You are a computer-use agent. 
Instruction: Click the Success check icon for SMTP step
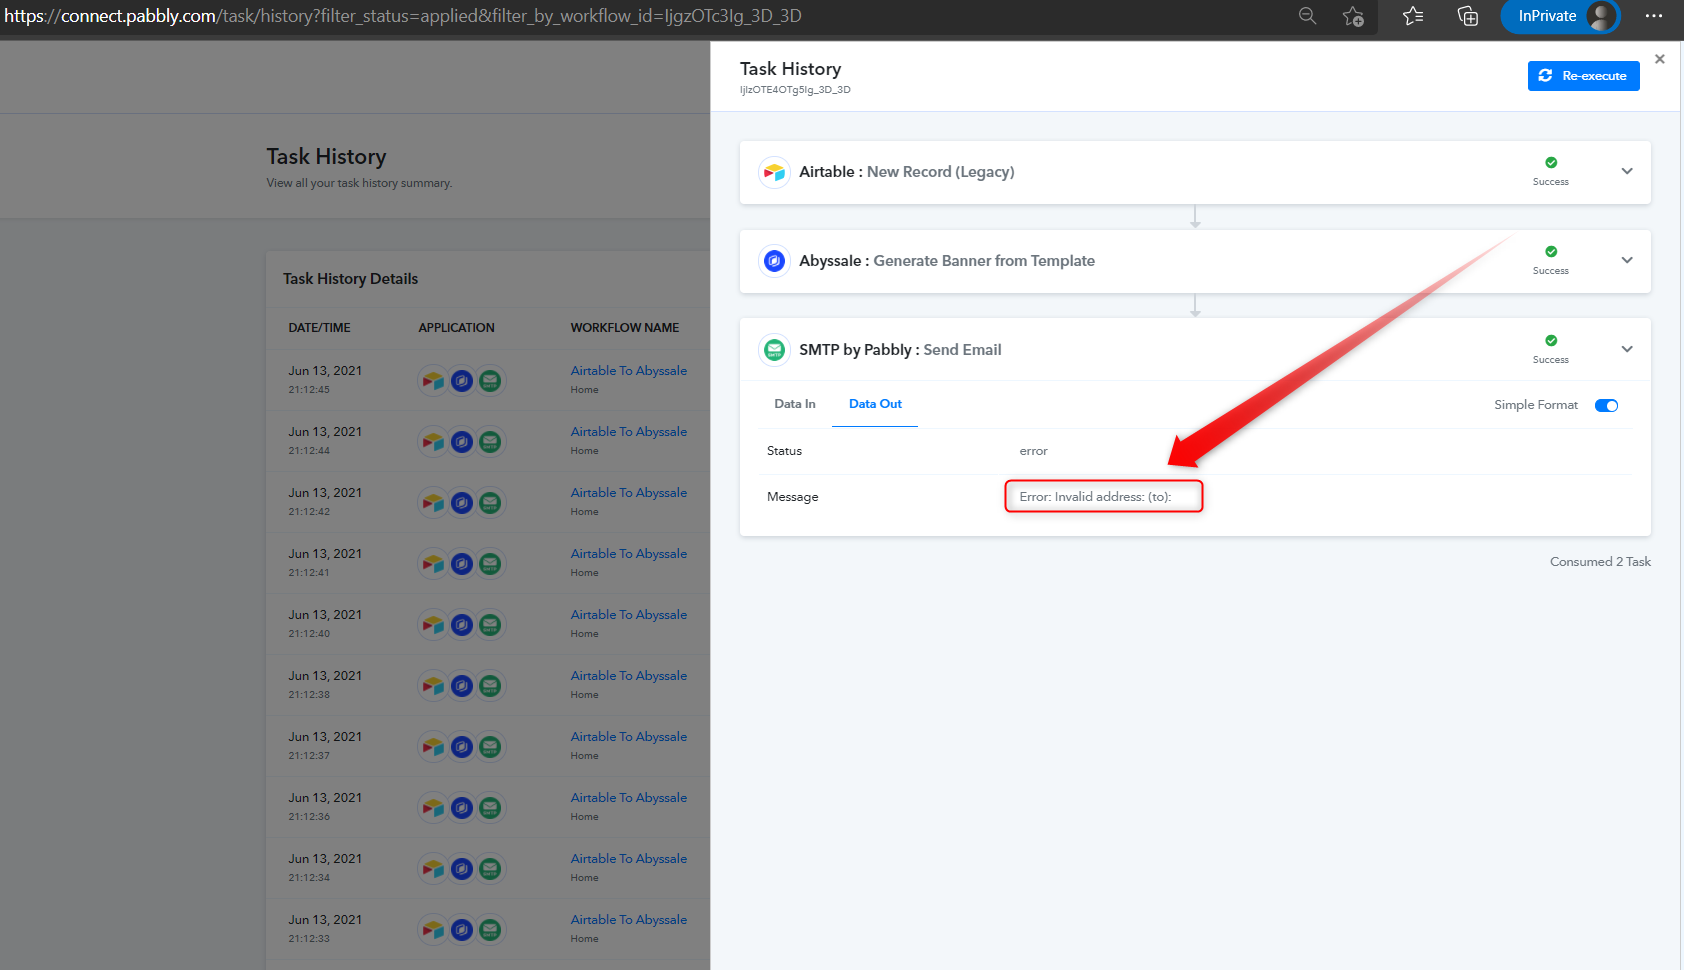tap(1551, 340)
